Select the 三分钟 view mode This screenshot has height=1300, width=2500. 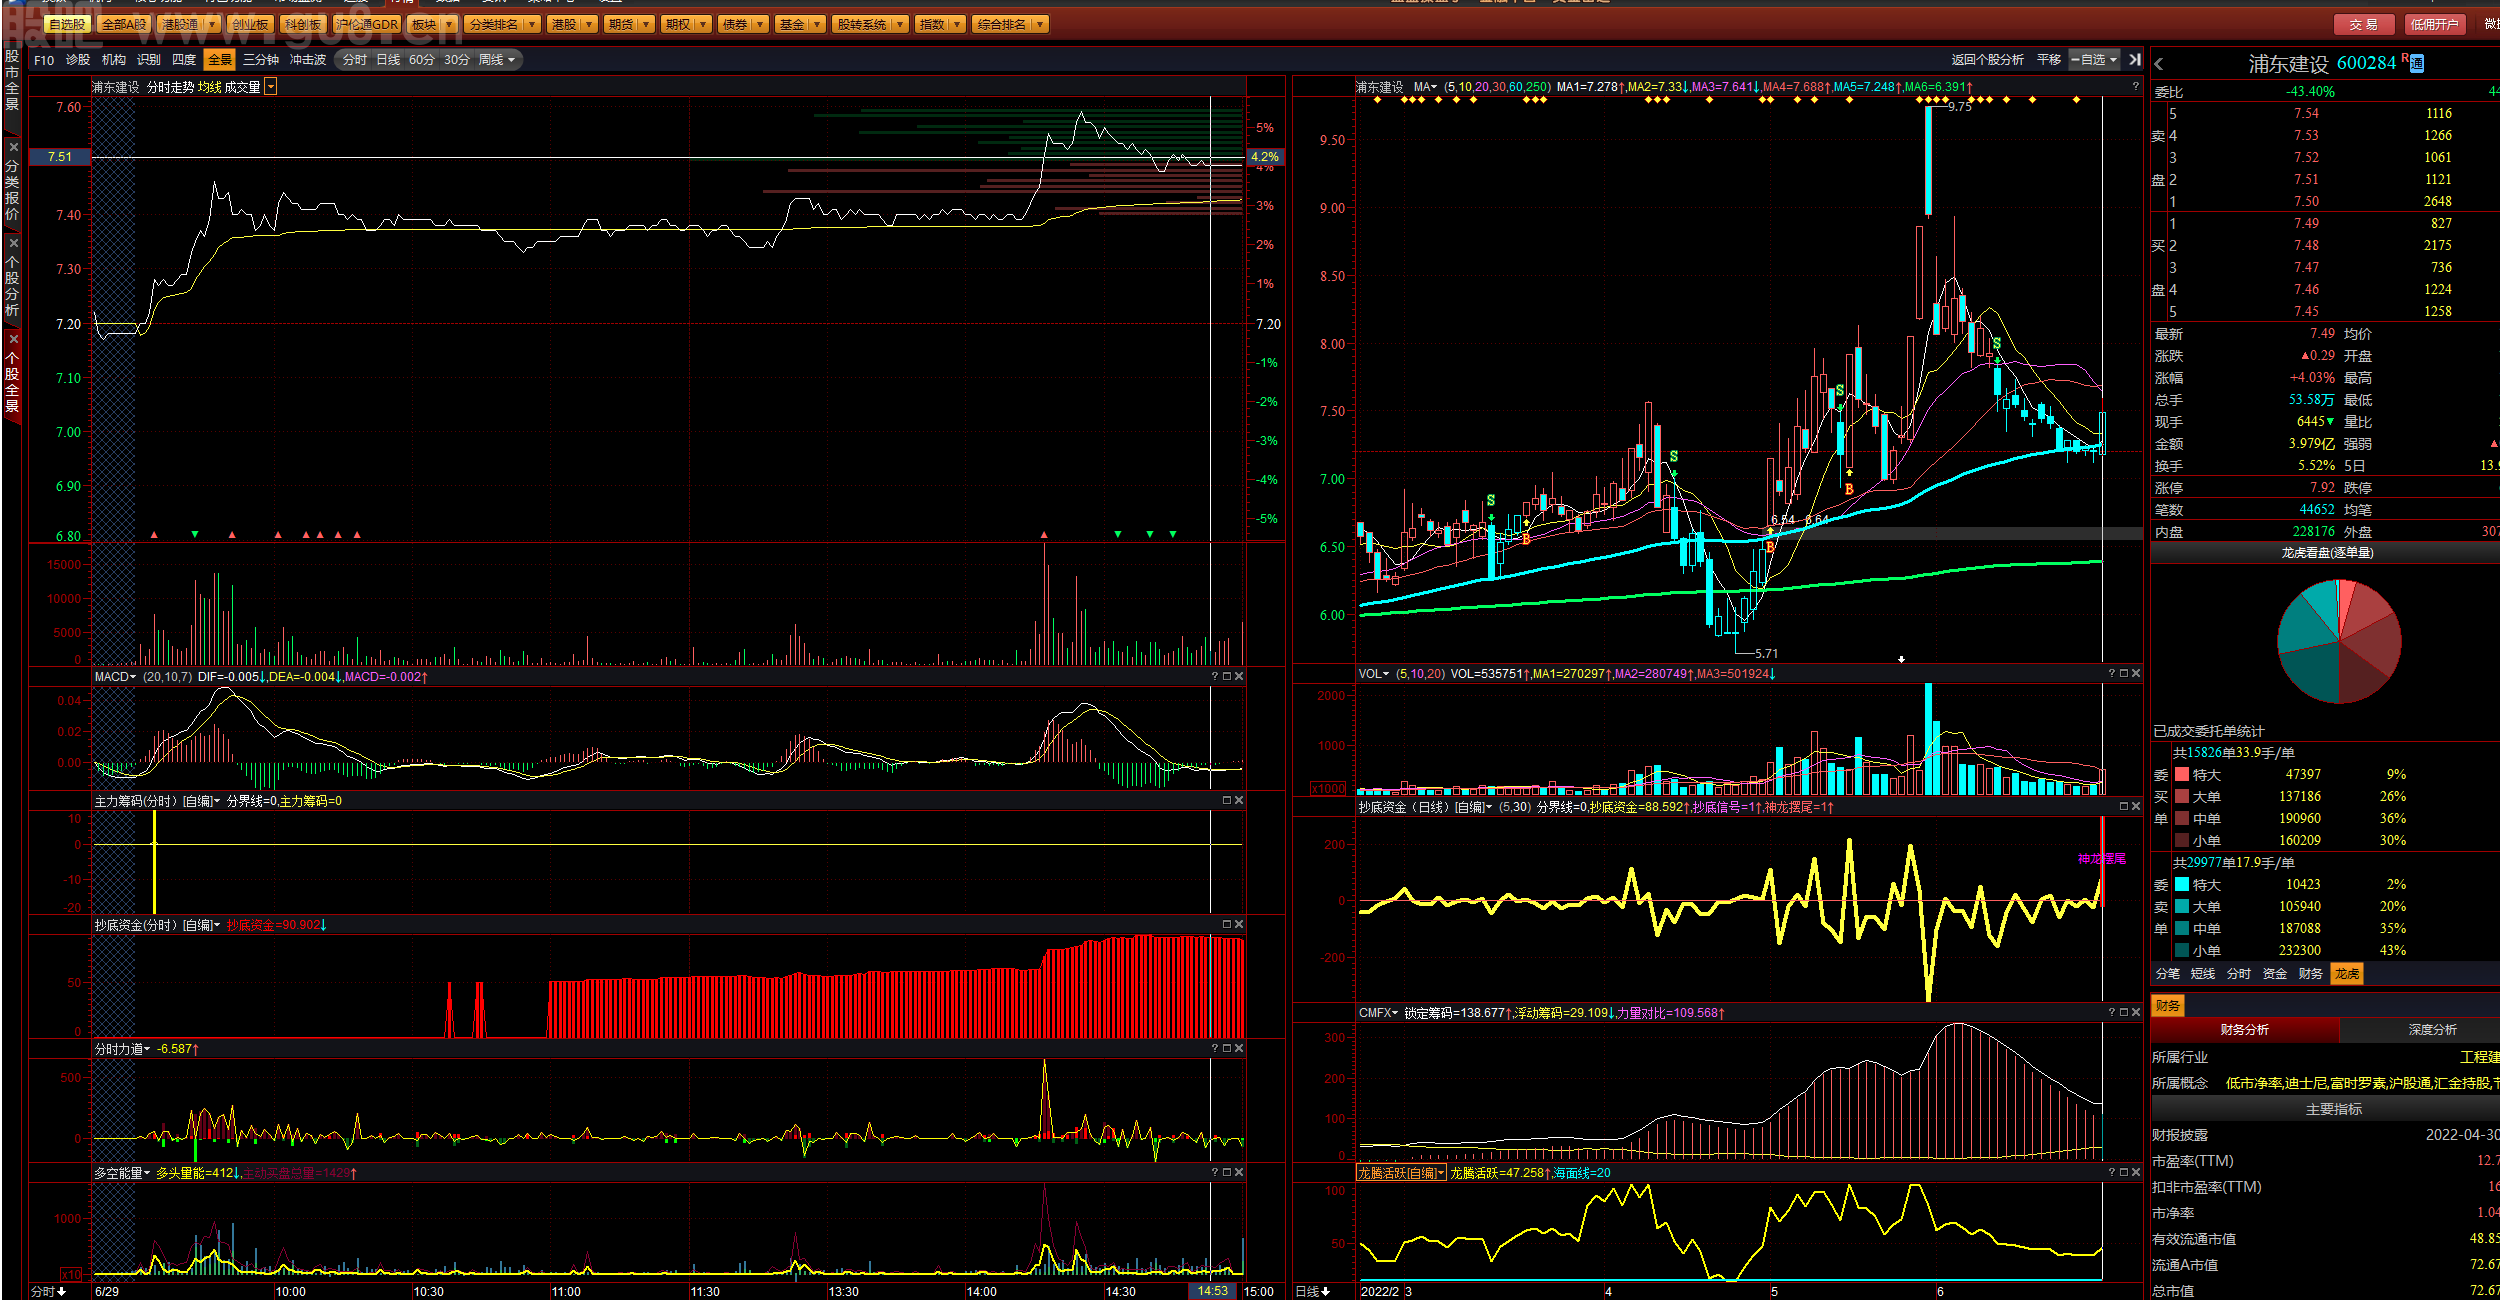261,60
